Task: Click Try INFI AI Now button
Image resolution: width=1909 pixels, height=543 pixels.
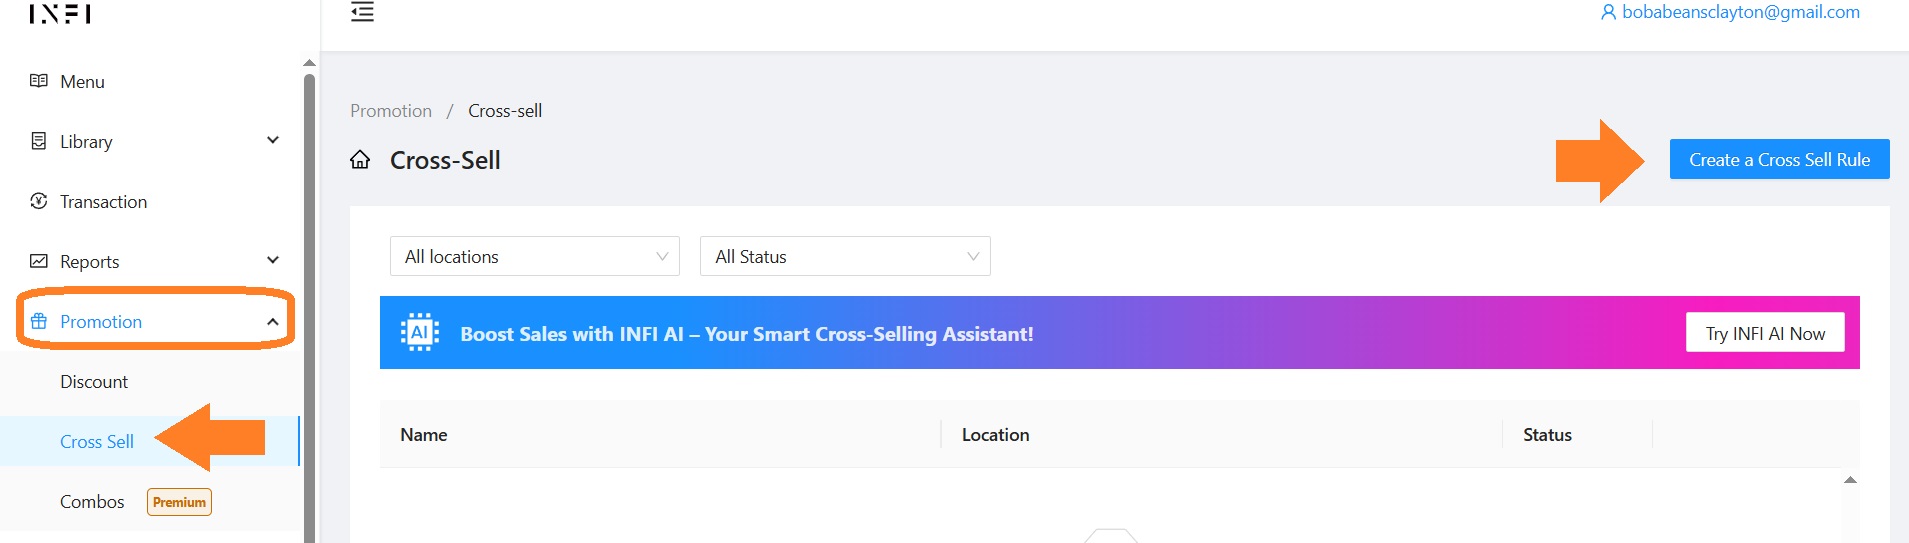Action: [x=1764, y=333]
